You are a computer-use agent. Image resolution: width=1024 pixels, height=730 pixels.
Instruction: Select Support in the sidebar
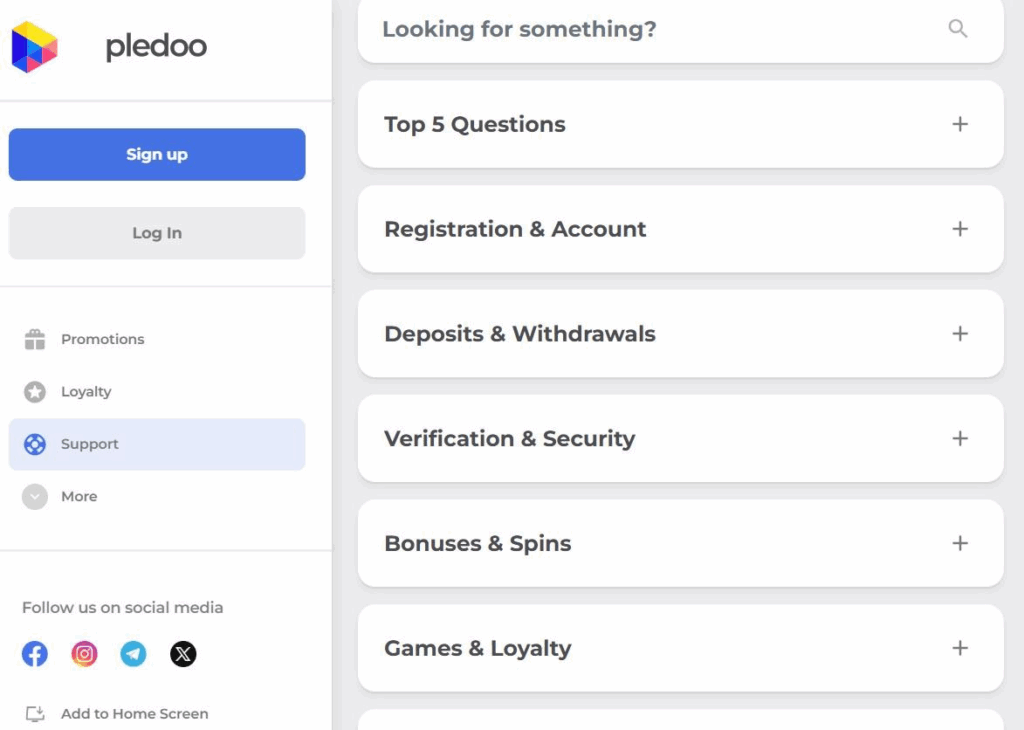90,444
